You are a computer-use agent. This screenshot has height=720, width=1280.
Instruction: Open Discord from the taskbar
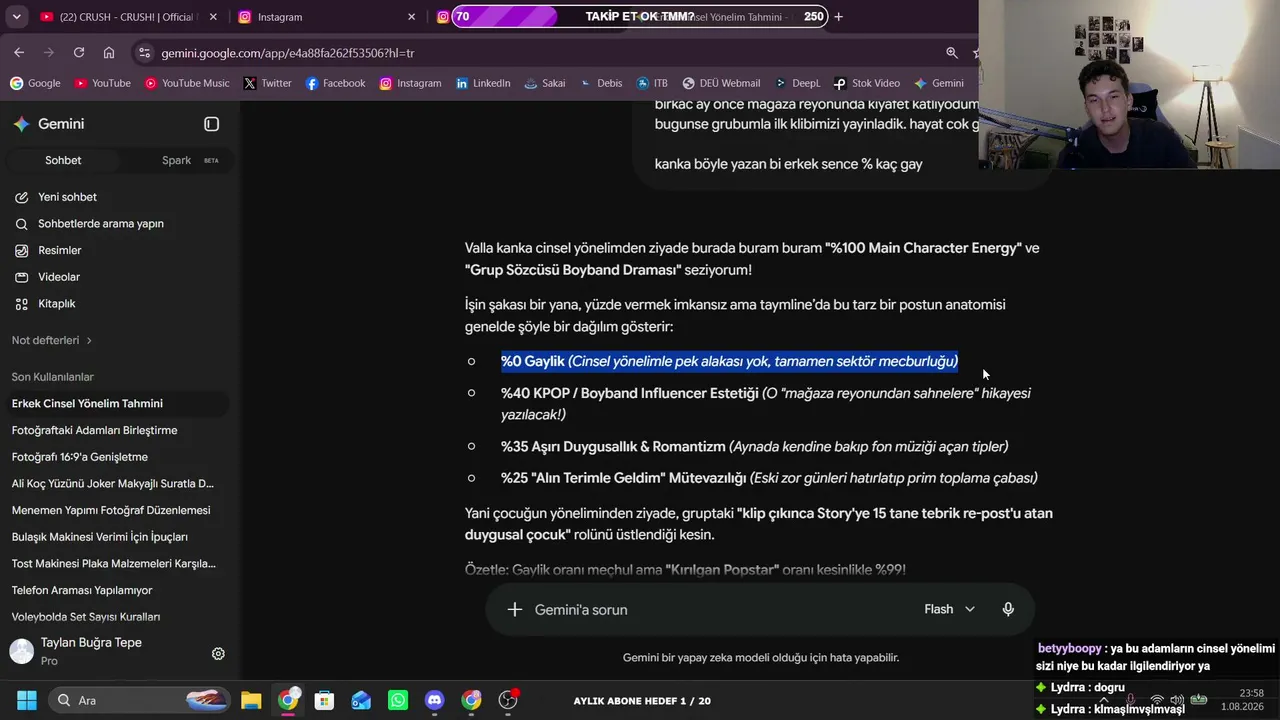(434, 700)
